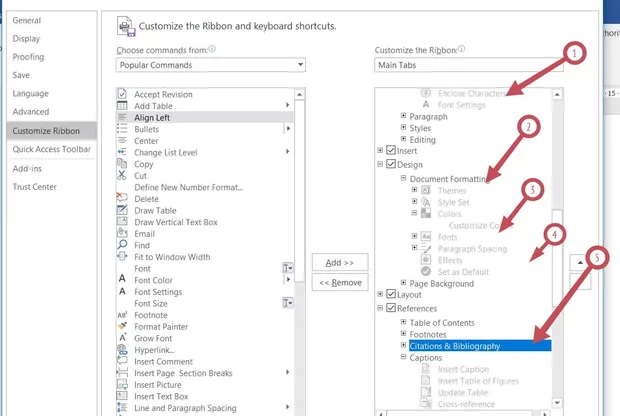Click the Cut scissors icon

coord(122,175)
